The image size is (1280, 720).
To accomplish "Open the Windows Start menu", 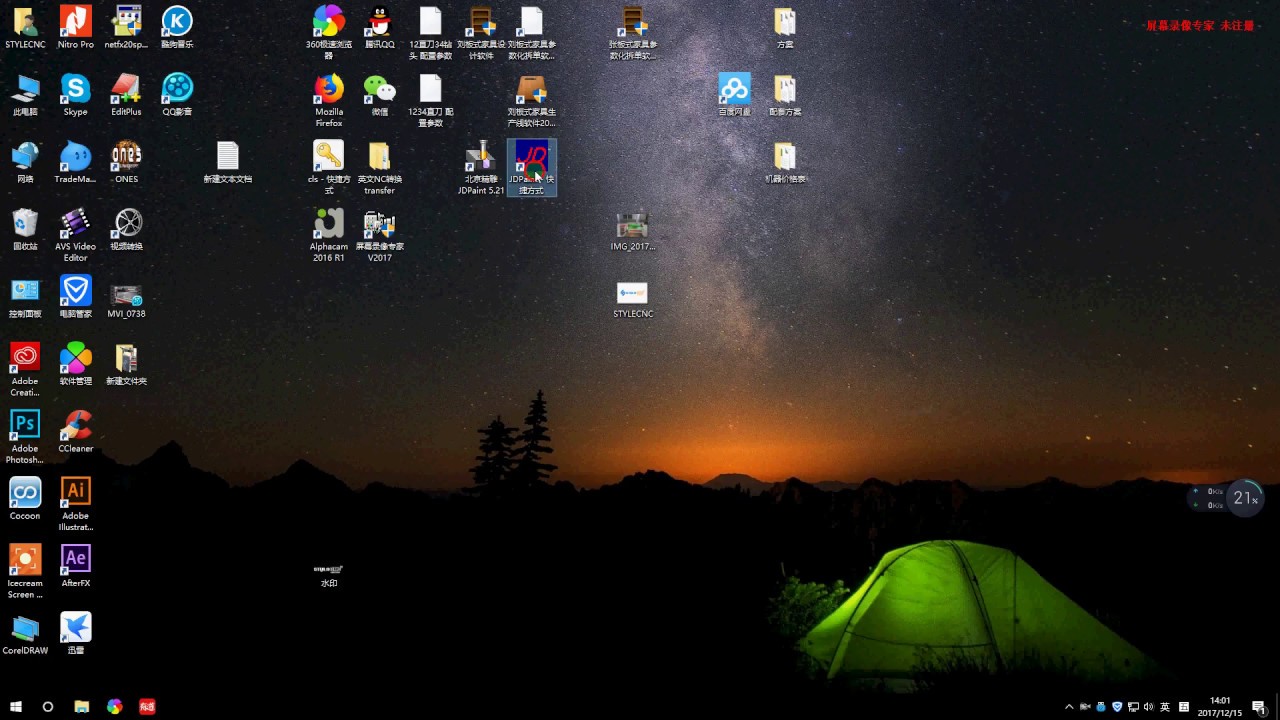I will click(x=16, y=707).
